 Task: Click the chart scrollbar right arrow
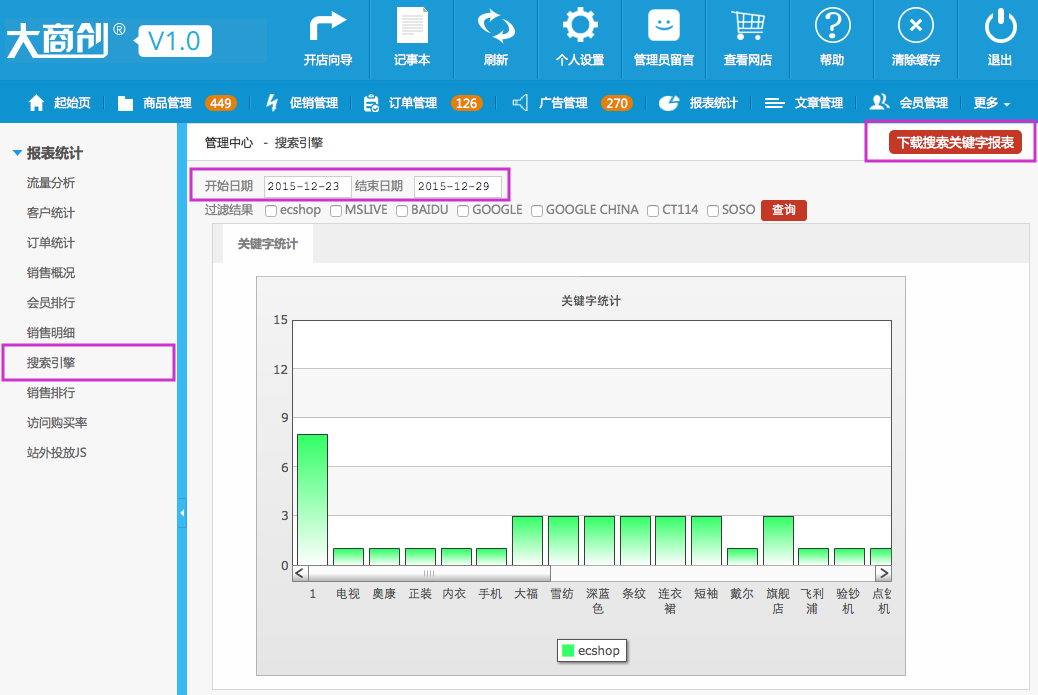point(883,573)
